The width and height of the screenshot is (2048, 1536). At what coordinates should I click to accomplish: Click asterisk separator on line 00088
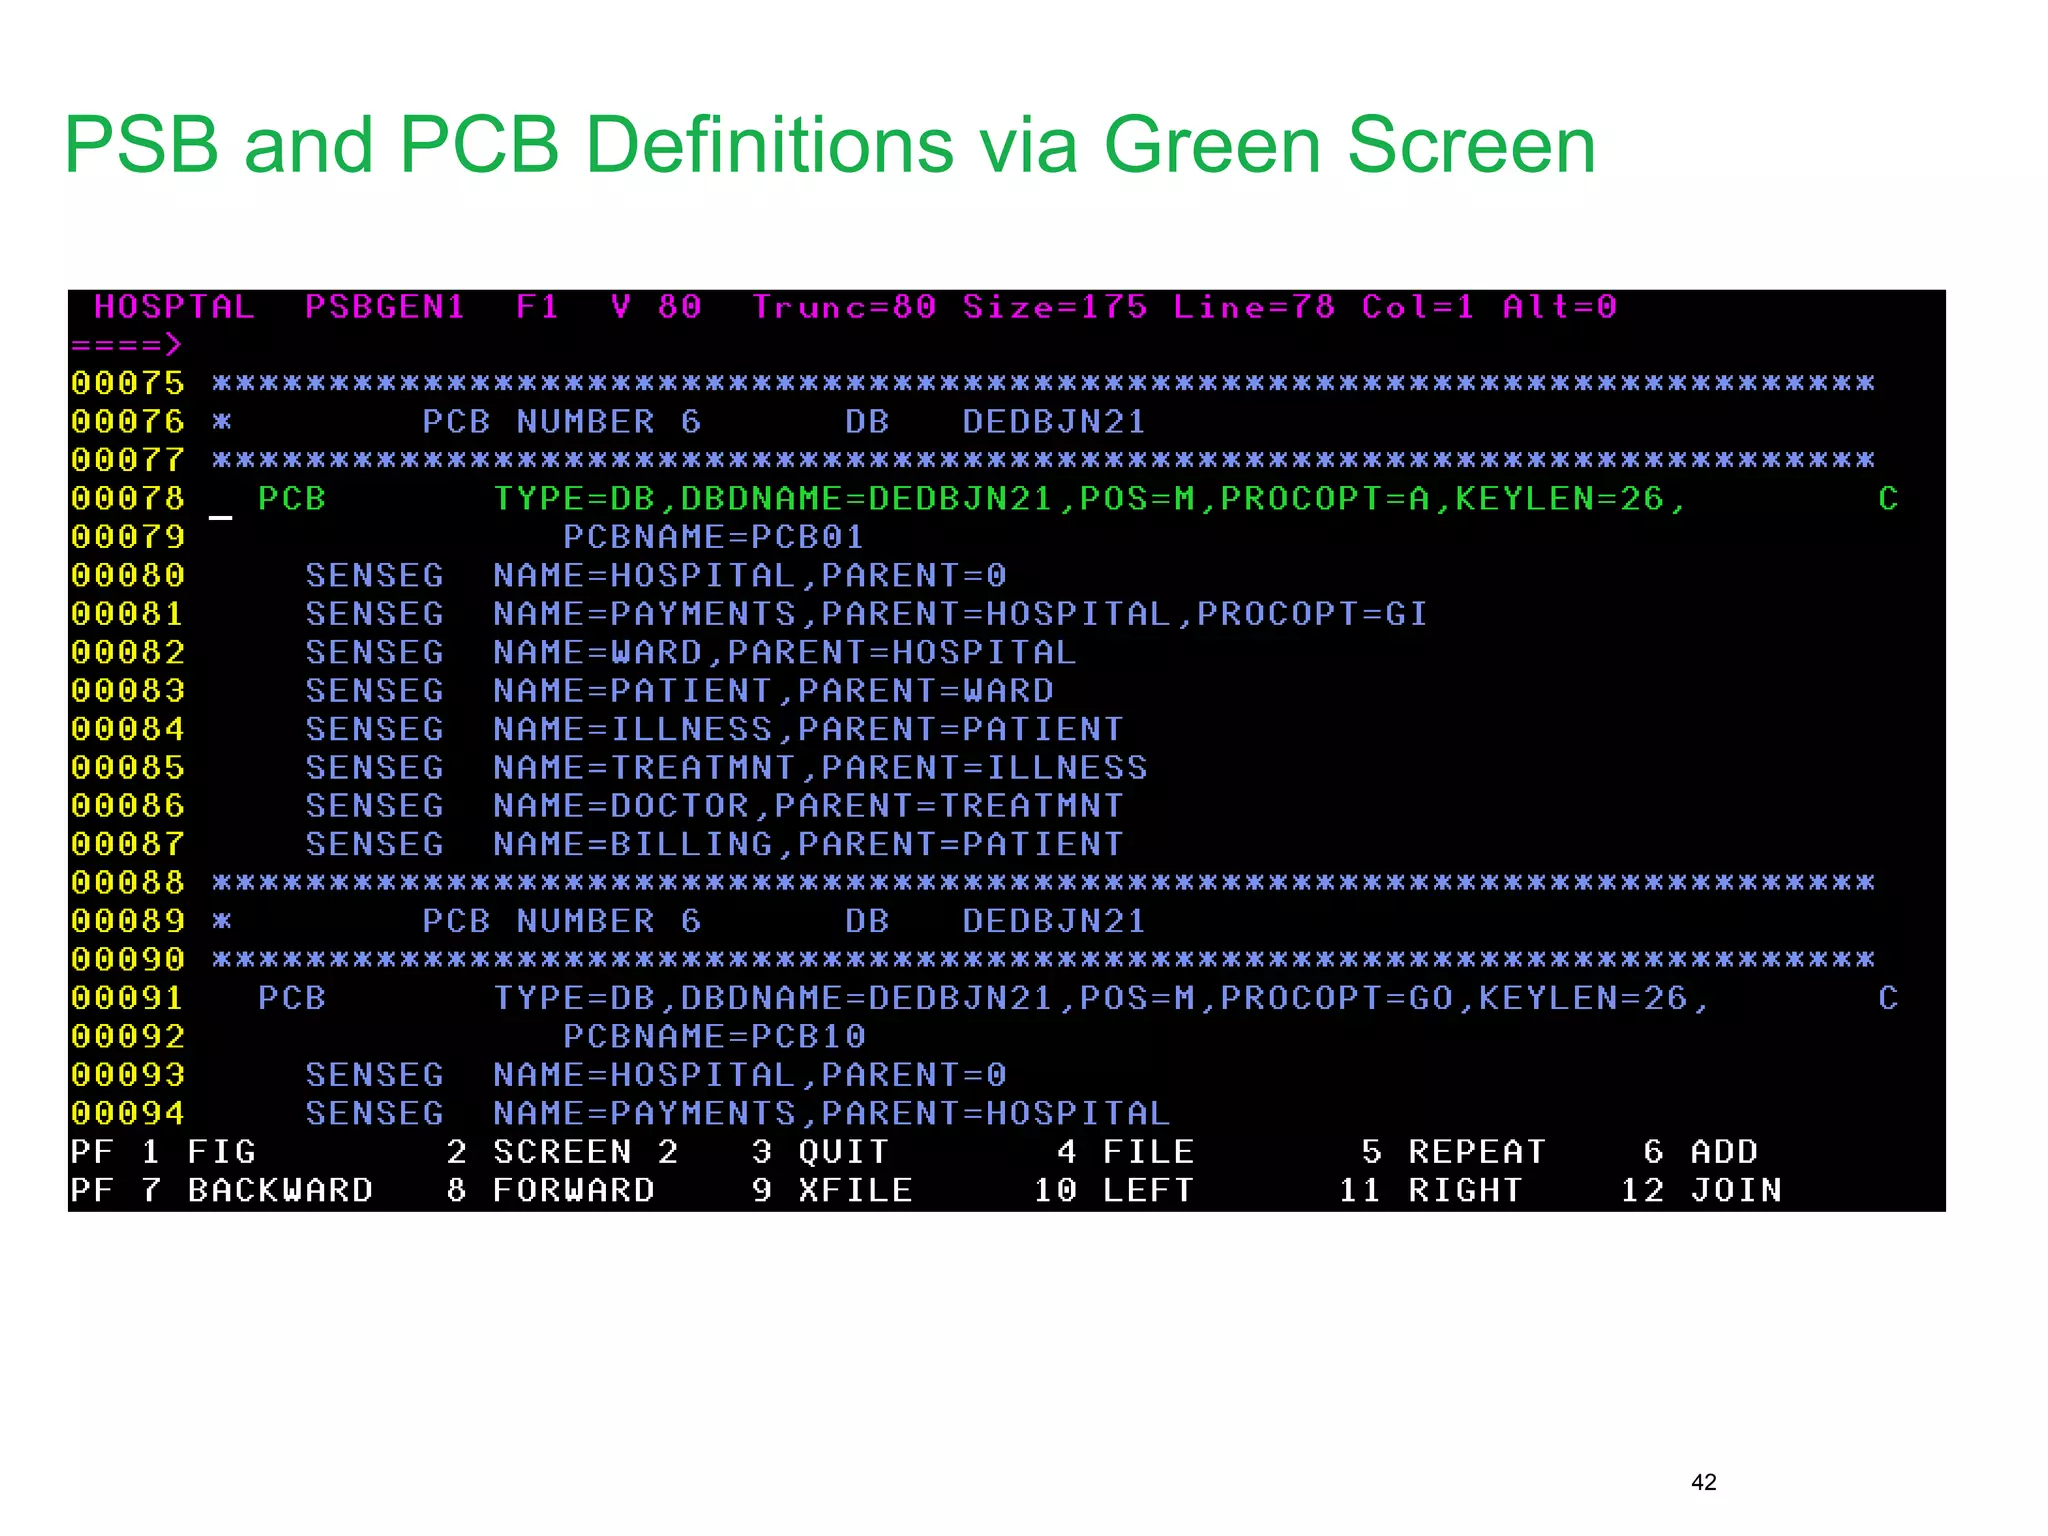pos(1043,883)
